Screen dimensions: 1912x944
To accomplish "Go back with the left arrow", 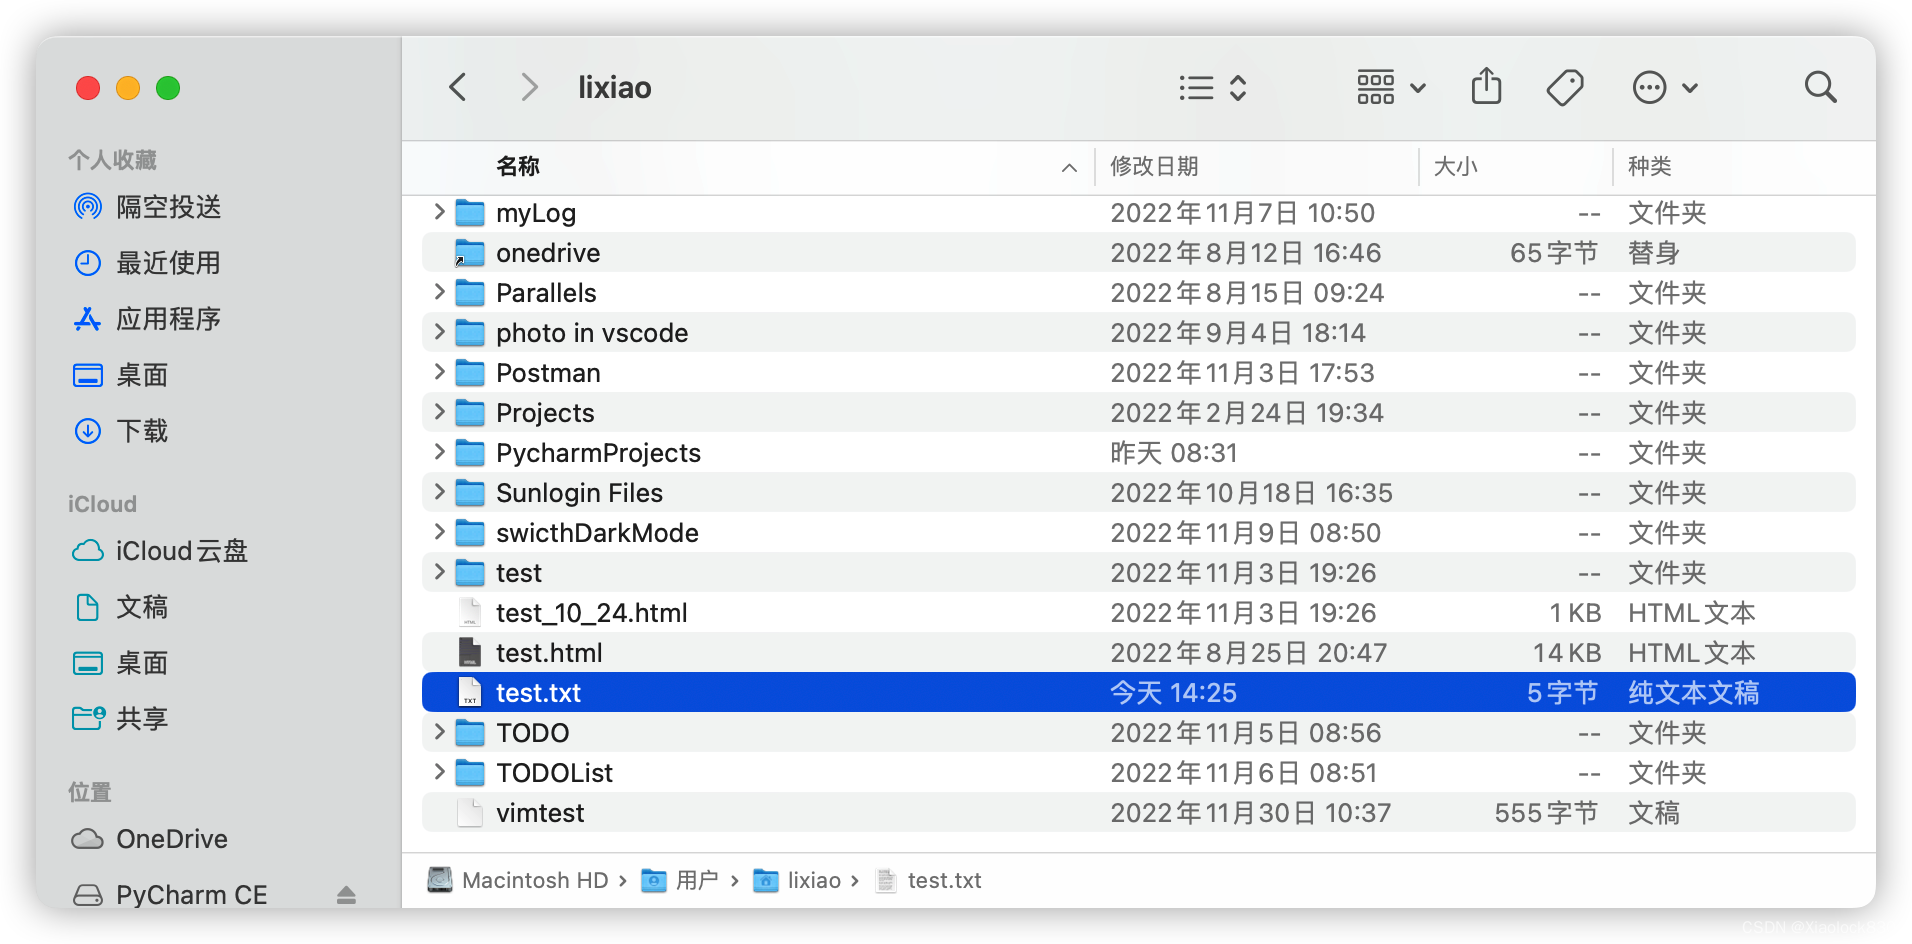I will [x=458, y=88].
